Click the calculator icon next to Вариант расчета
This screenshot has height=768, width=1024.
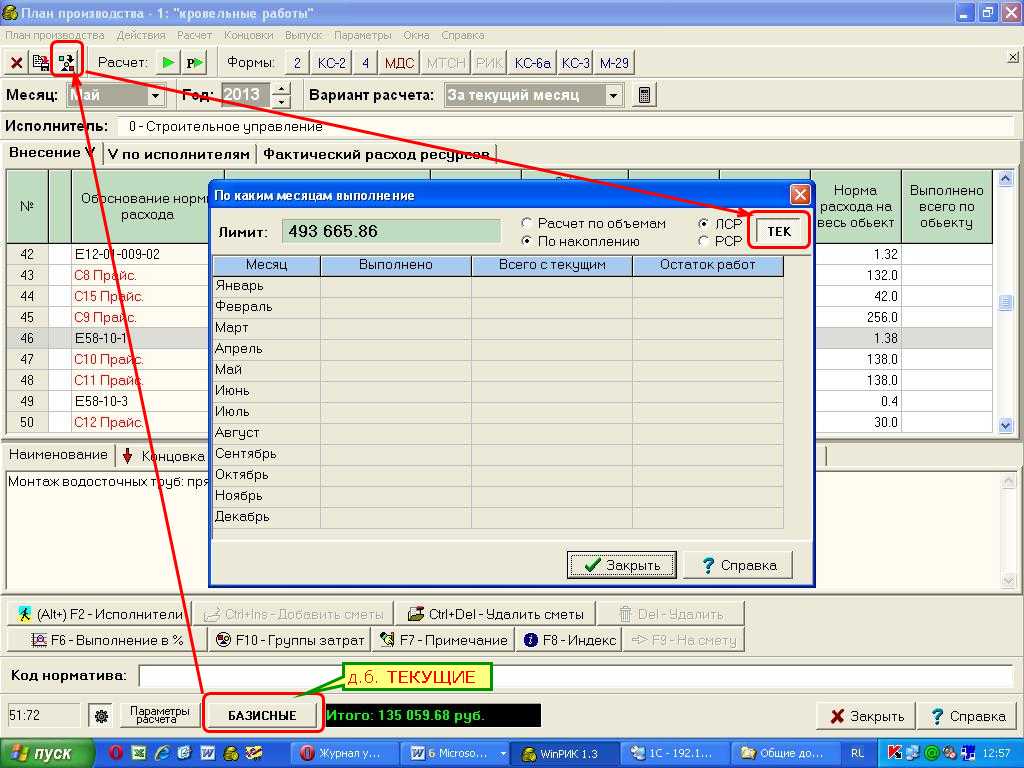[x=644, y=95]
